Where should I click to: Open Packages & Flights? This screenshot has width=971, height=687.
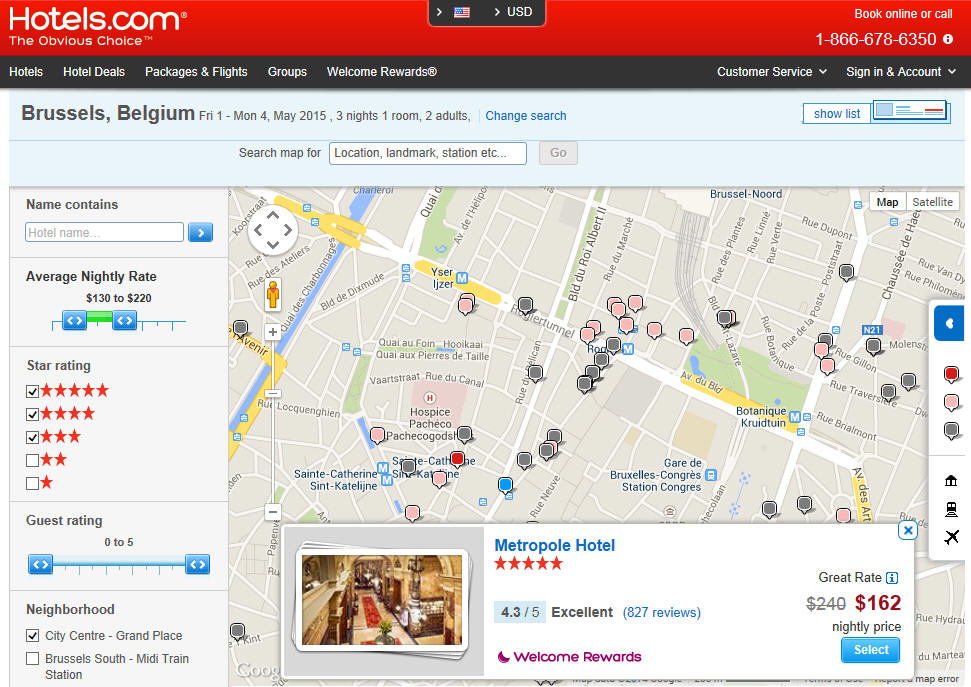(196, 72)
